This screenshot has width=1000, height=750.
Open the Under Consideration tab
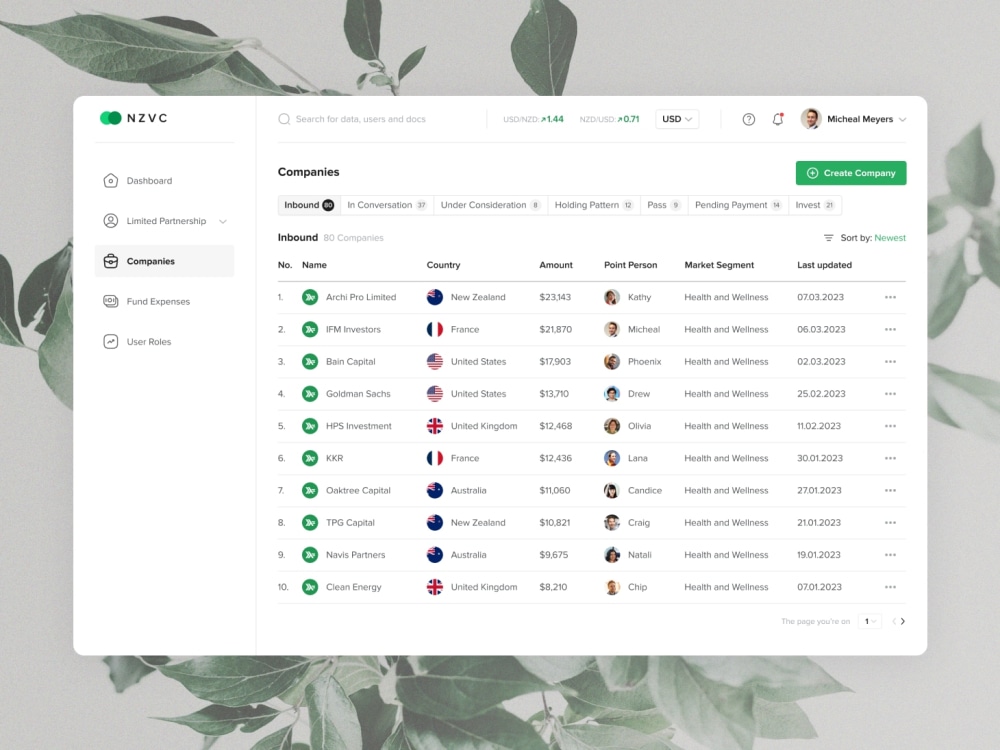point(490,205)
